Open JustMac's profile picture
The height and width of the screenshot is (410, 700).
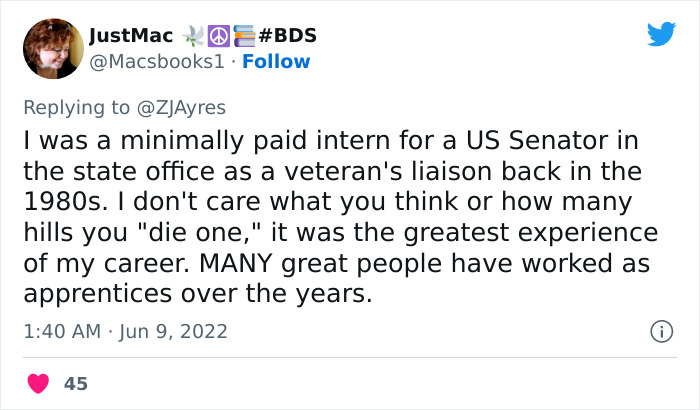click(53, 49)
